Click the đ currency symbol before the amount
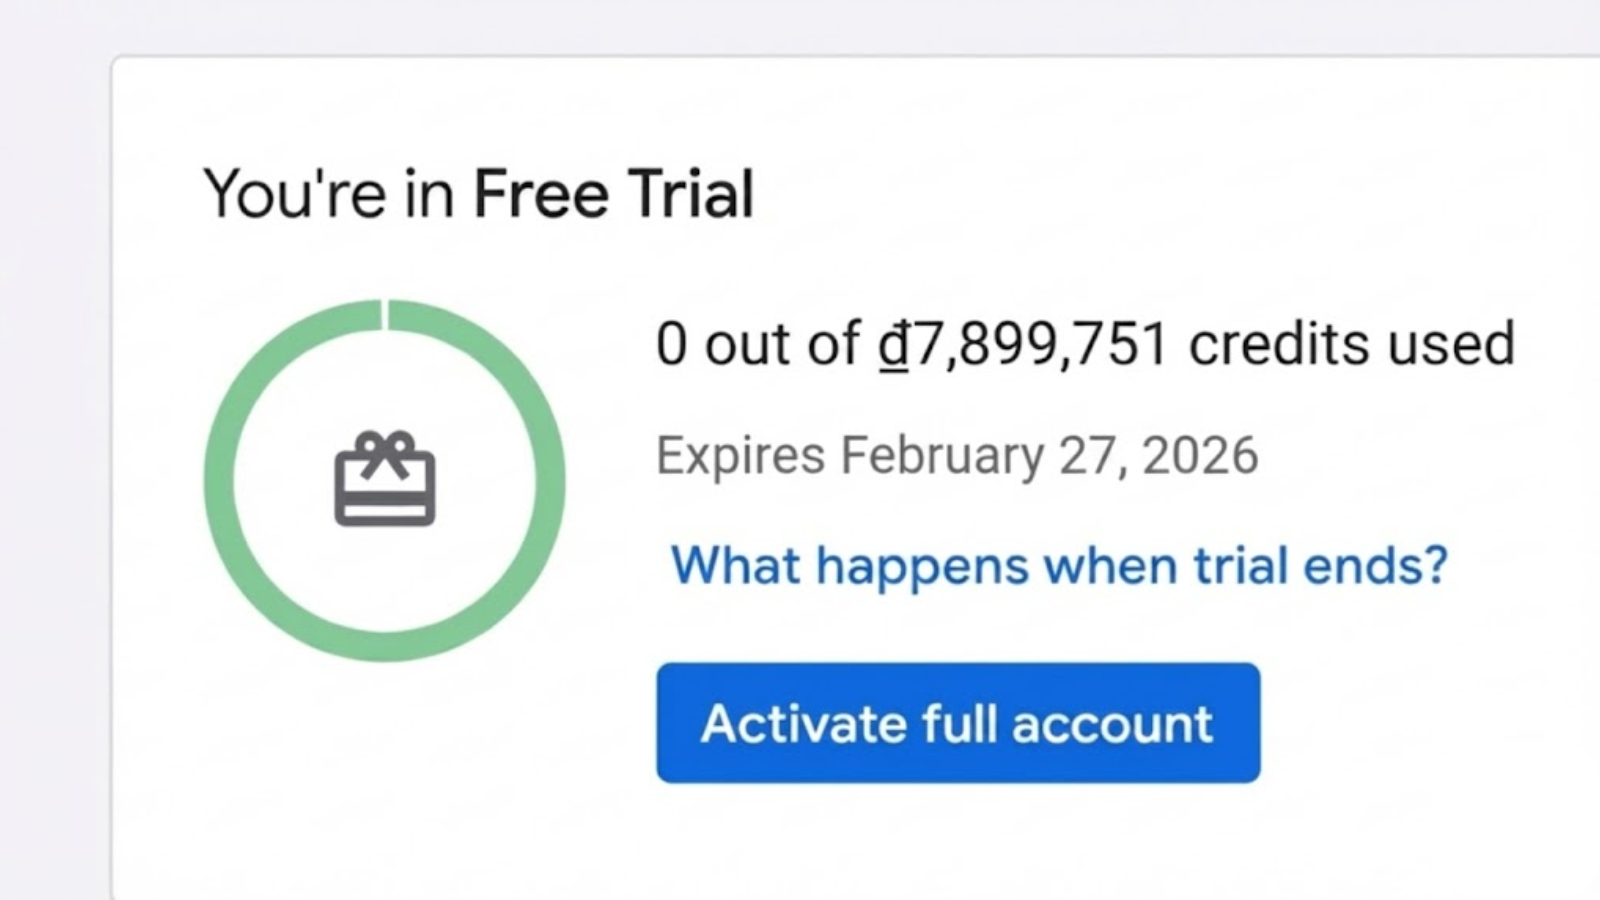Viewport: 1600px width, 900px height. 893,344
